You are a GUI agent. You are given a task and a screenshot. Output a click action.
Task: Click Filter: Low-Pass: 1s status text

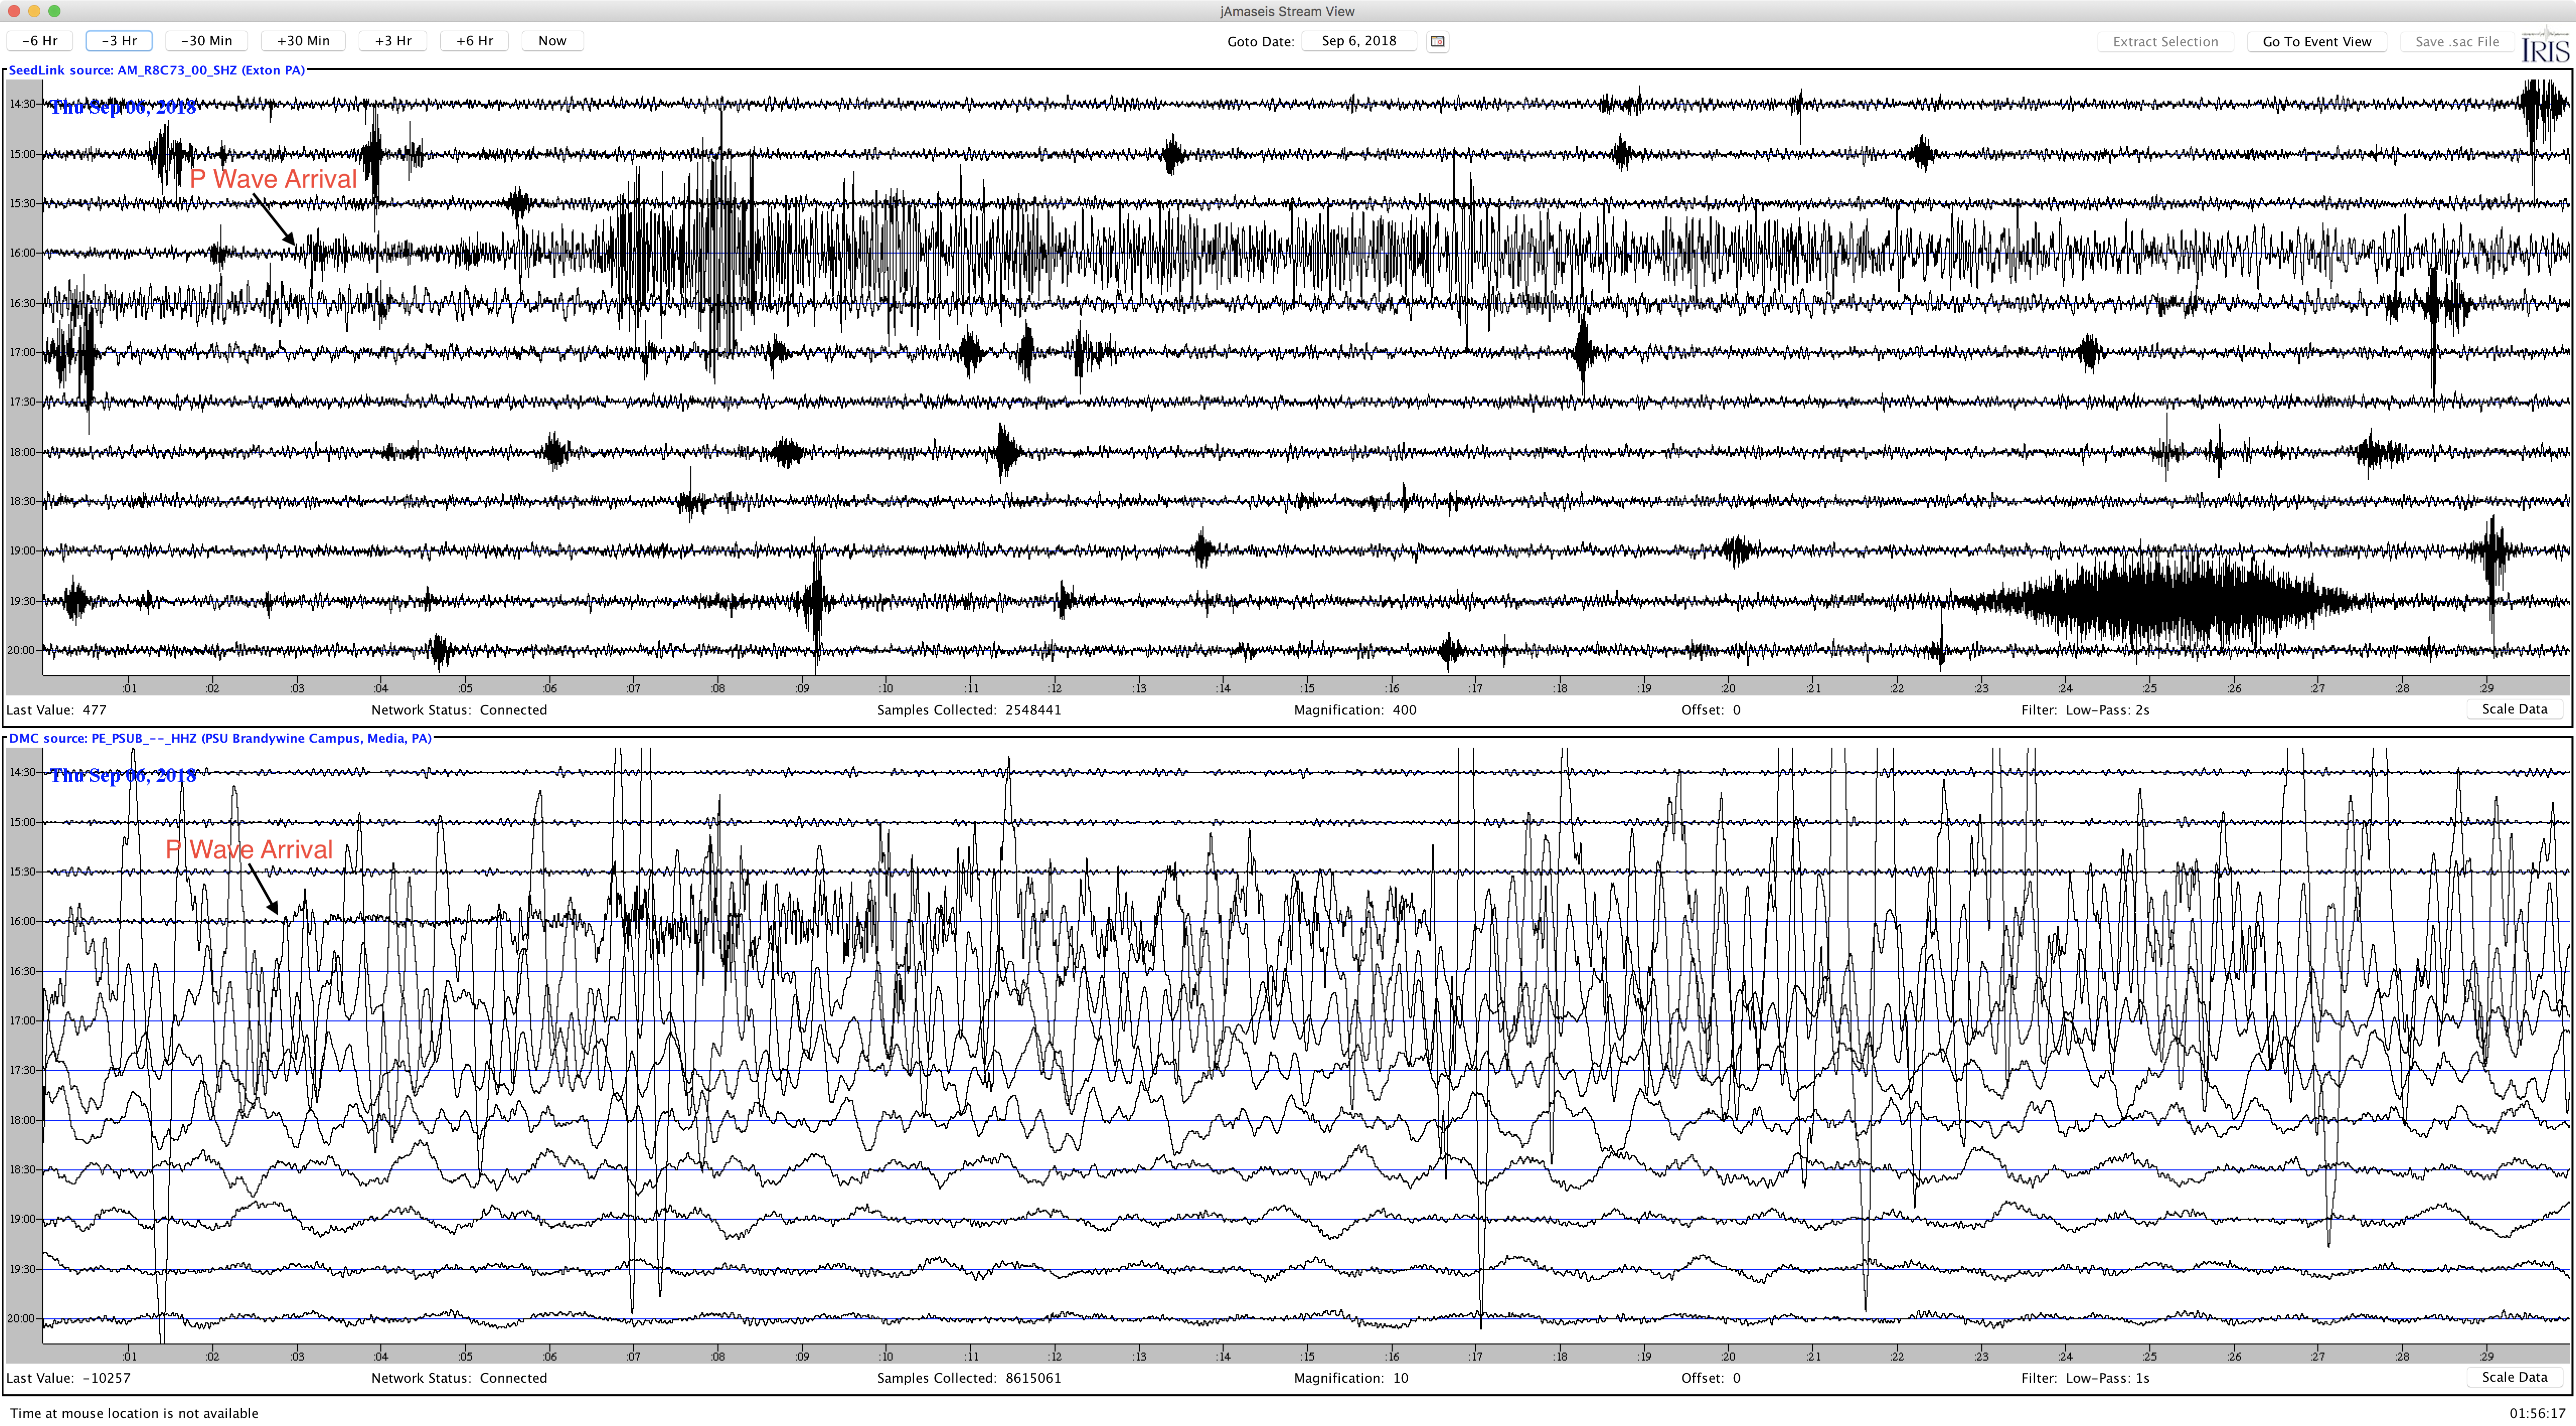pos(2085,1378)
